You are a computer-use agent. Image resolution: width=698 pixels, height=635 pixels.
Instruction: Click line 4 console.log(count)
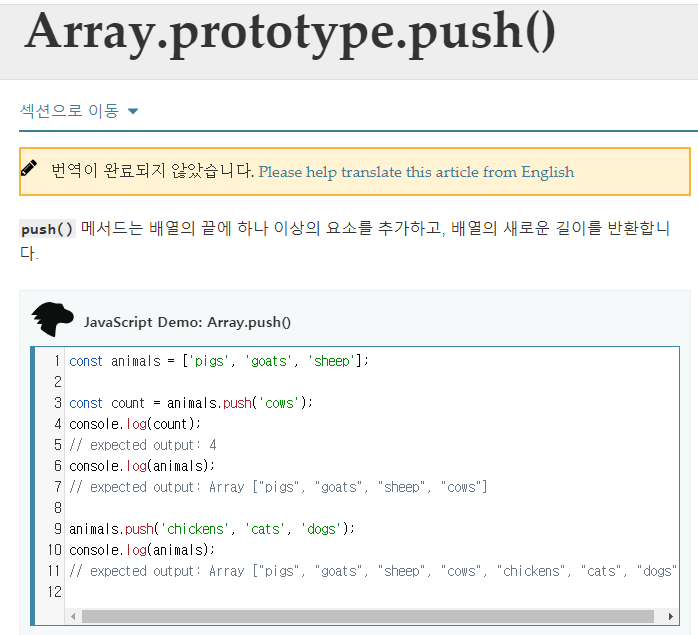[x=135, y=424]
